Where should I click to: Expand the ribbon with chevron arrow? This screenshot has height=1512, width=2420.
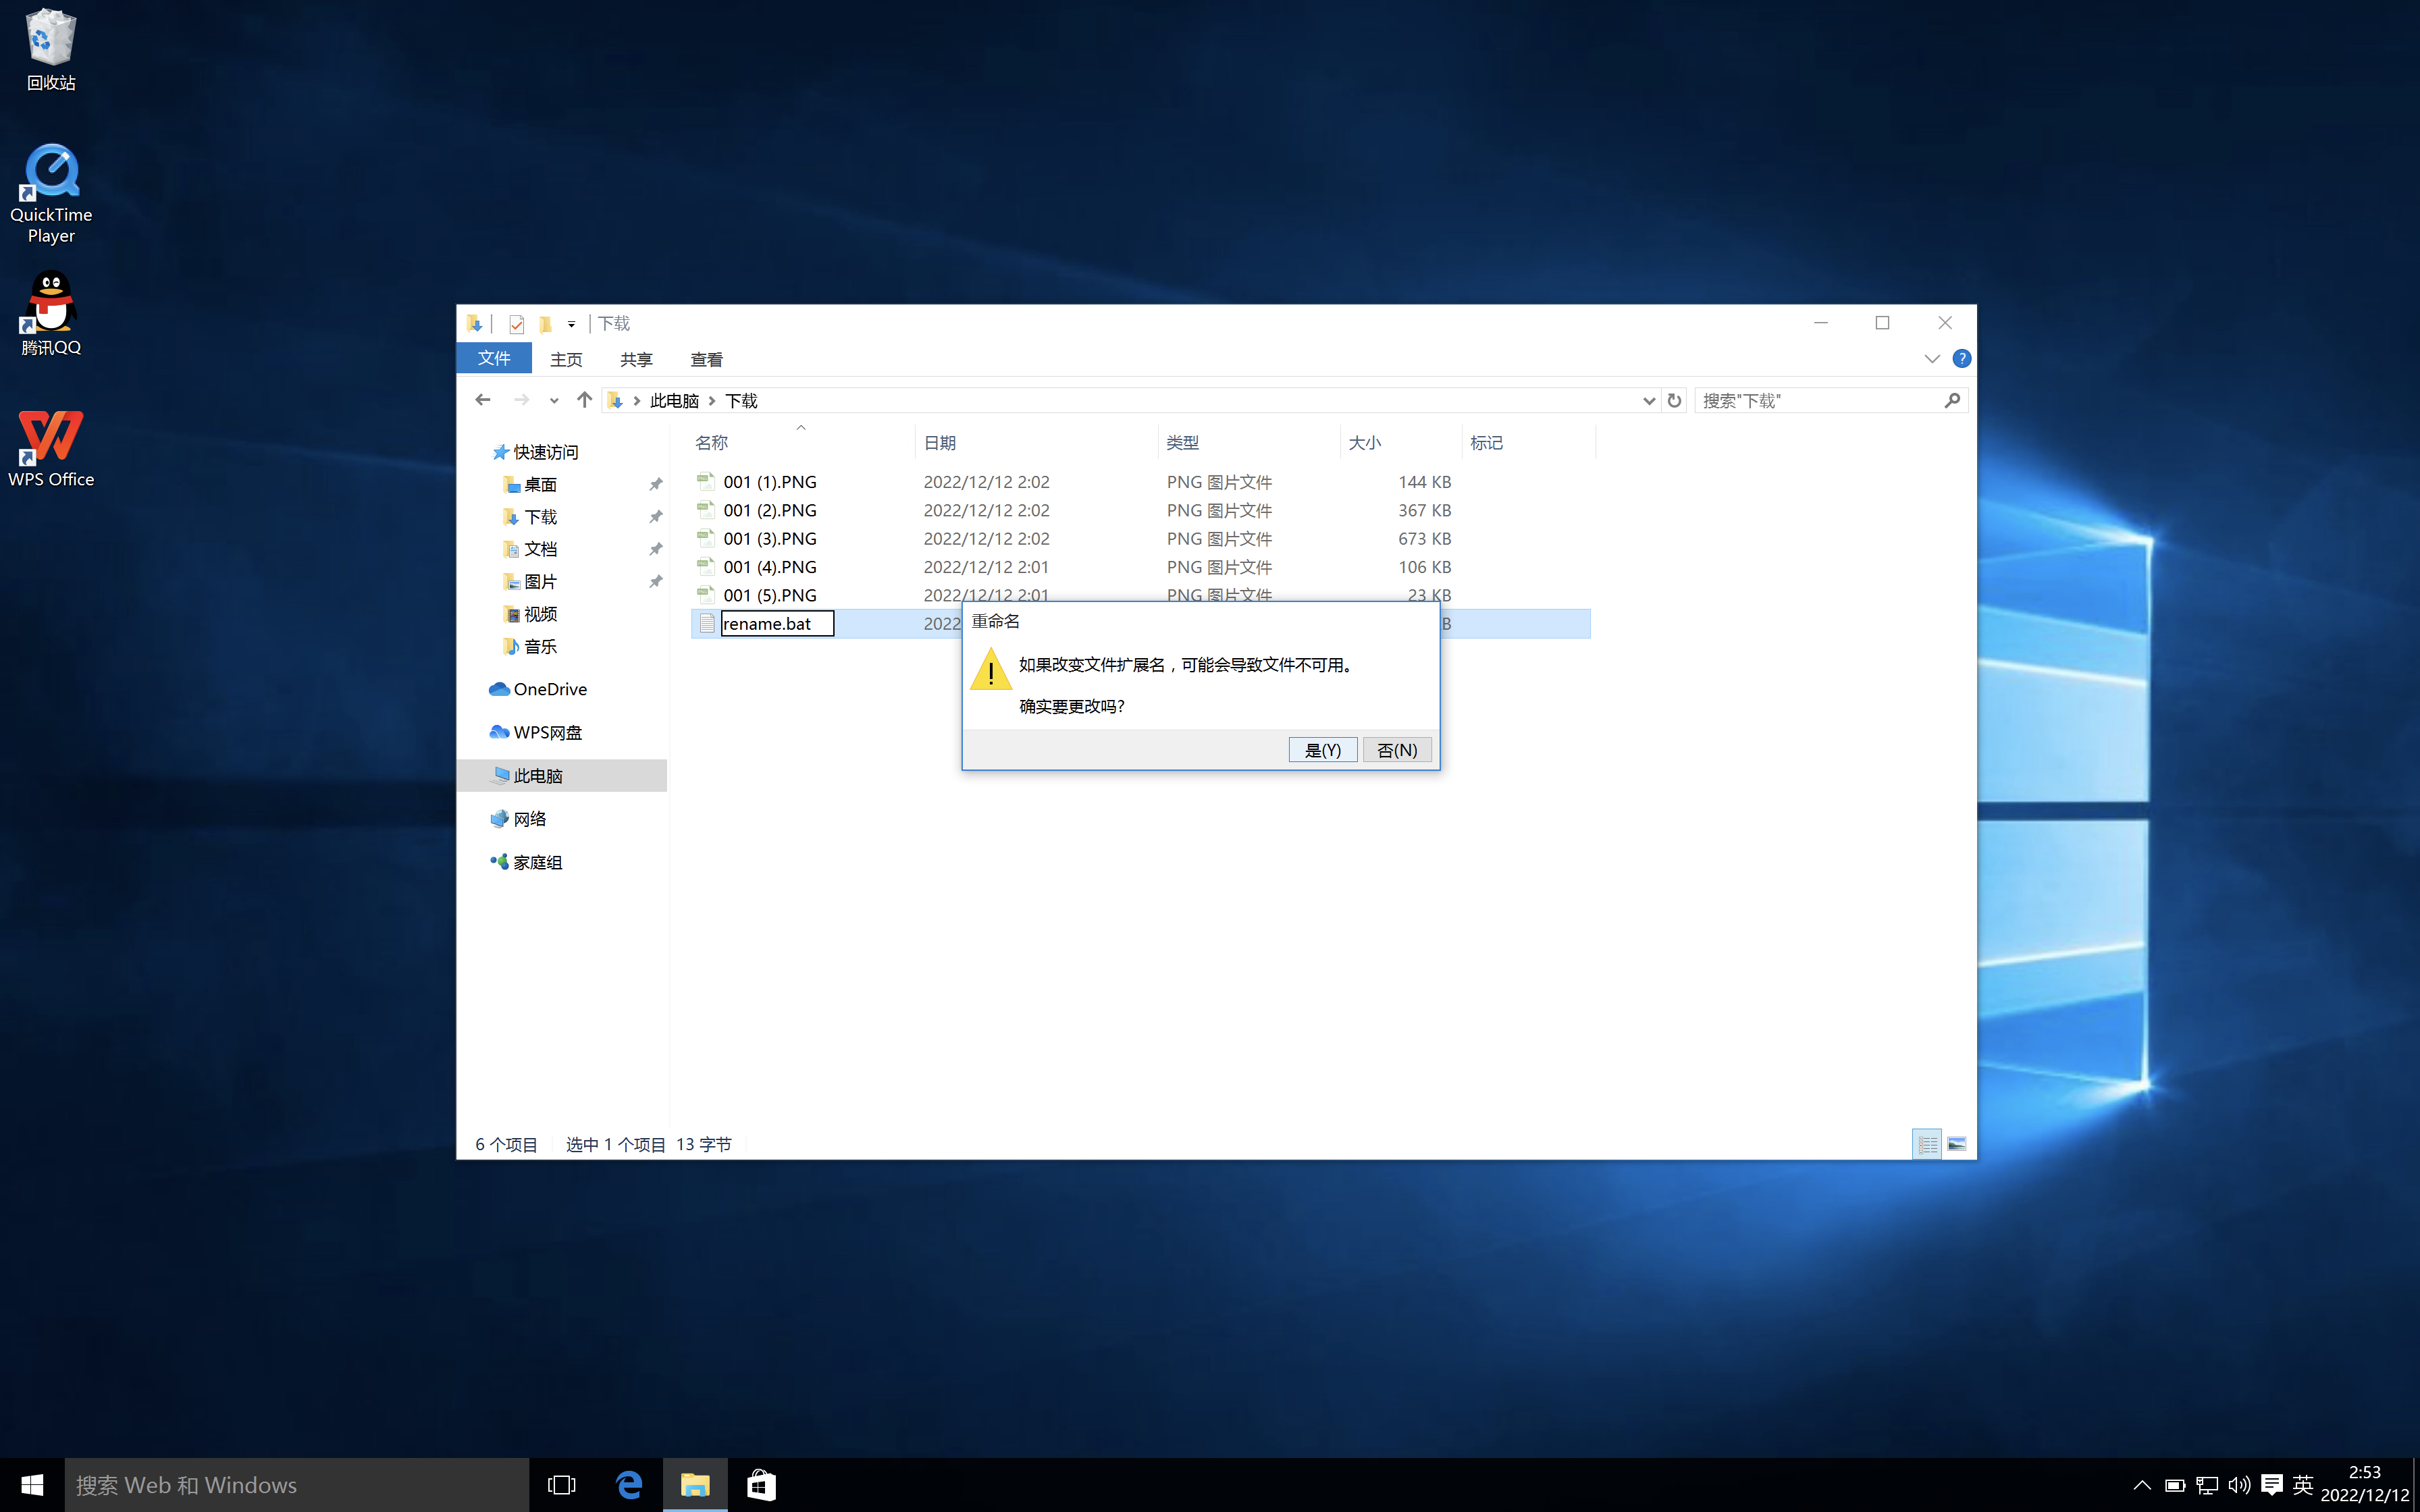pyautogui.click(x=1931, y=358)
